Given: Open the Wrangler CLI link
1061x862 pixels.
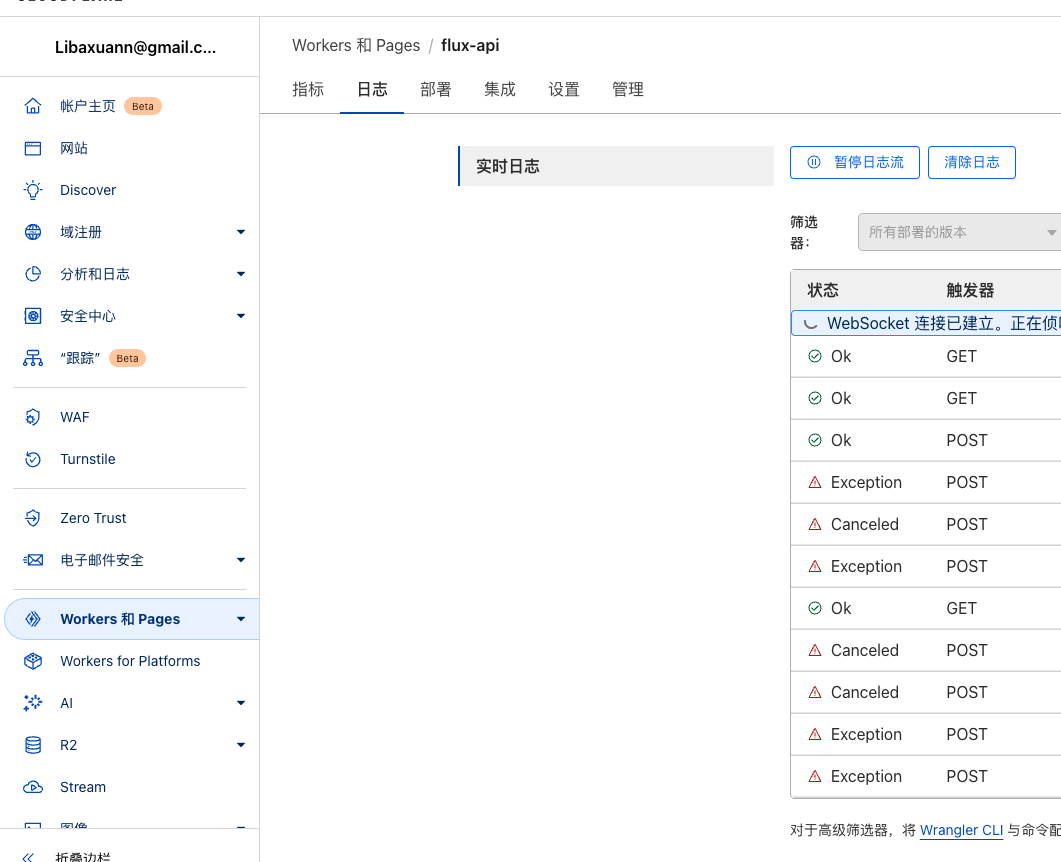Looking at the screenshot, I should [961, 829].
